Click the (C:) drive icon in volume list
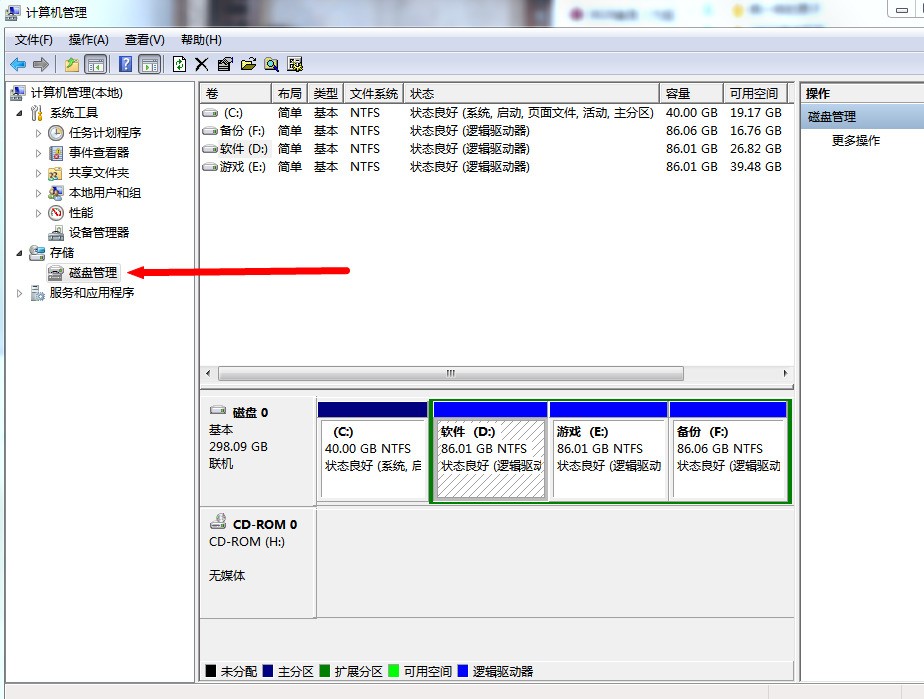Viewport: 924px width, 699px height. click(x=210, y=113)
